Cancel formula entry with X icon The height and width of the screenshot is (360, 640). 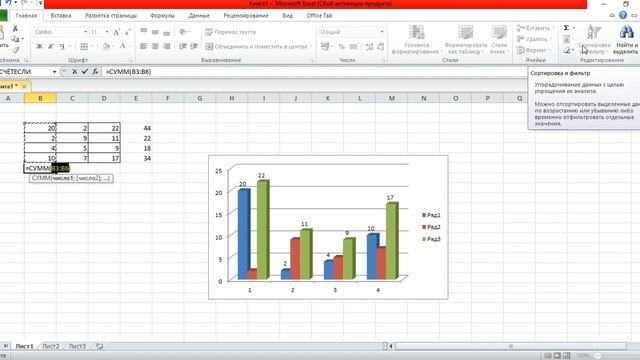(74, 71)
